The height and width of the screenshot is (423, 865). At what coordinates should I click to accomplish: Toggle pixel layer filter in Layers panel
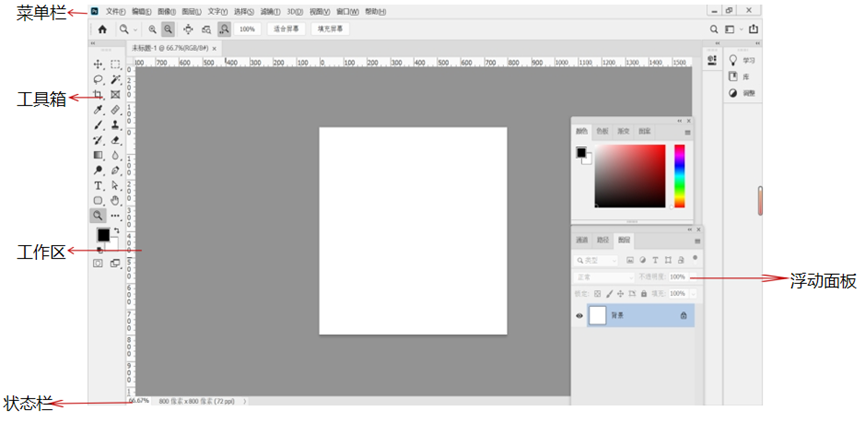click(630, 260)
